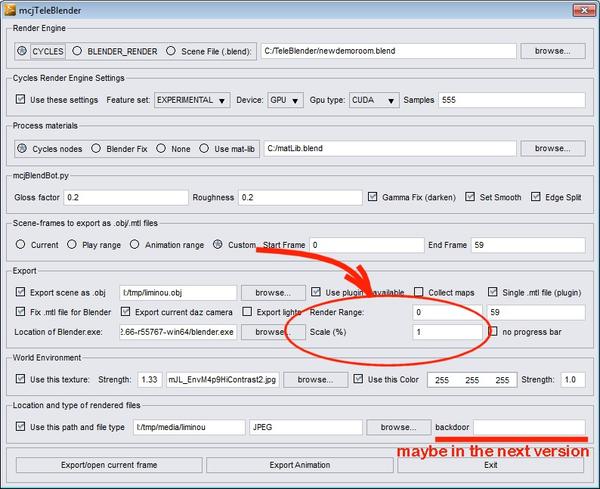Select the Use mat-lib radio option

204,148
